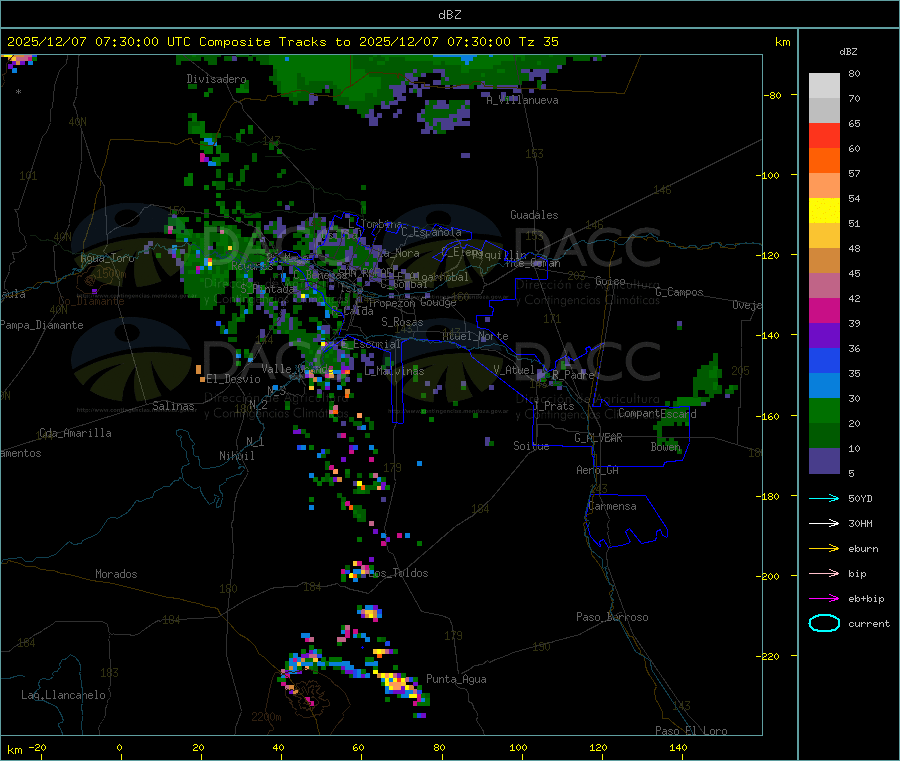
Task: Click the 'G_ALVEAR' map label
Action: coord(598,438)
